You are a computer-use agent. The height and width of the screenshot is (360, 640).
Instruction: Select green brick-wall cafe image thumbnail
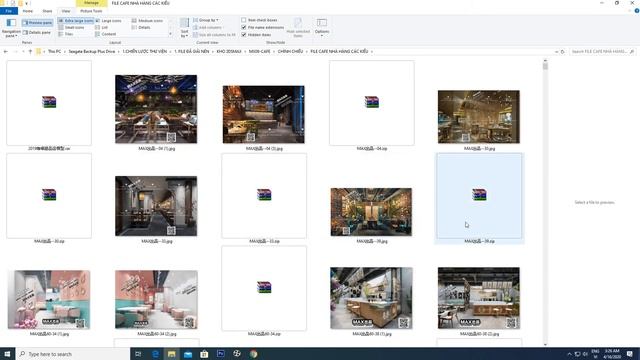coord(371,212)
